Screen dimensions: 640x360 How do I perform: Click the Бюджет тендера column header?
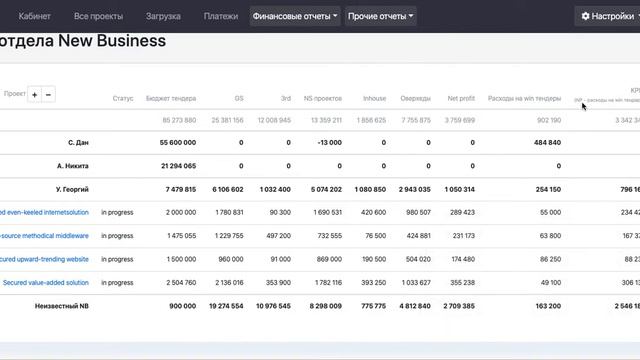pyautogui.click(x=171, y=98)
